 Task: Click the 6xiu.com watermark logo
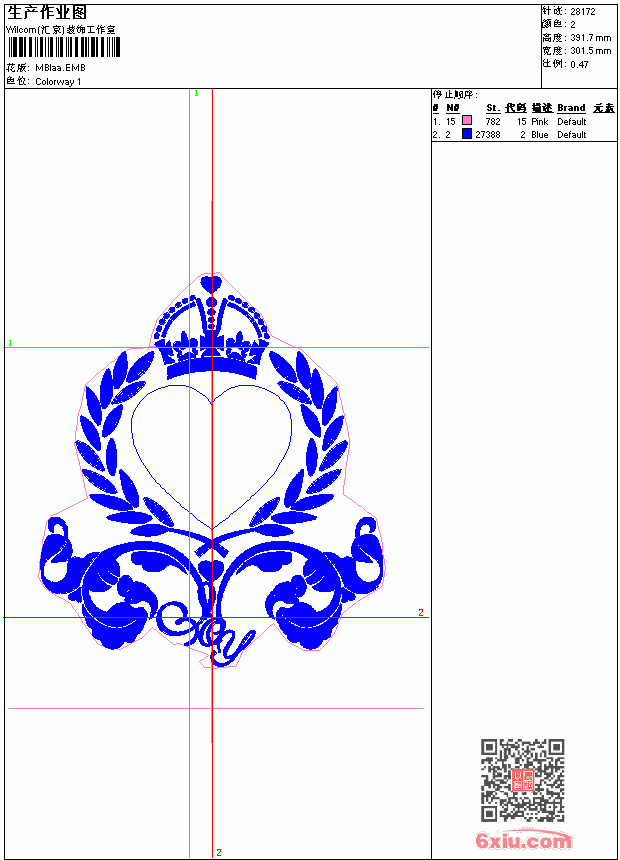pos(524,840)
